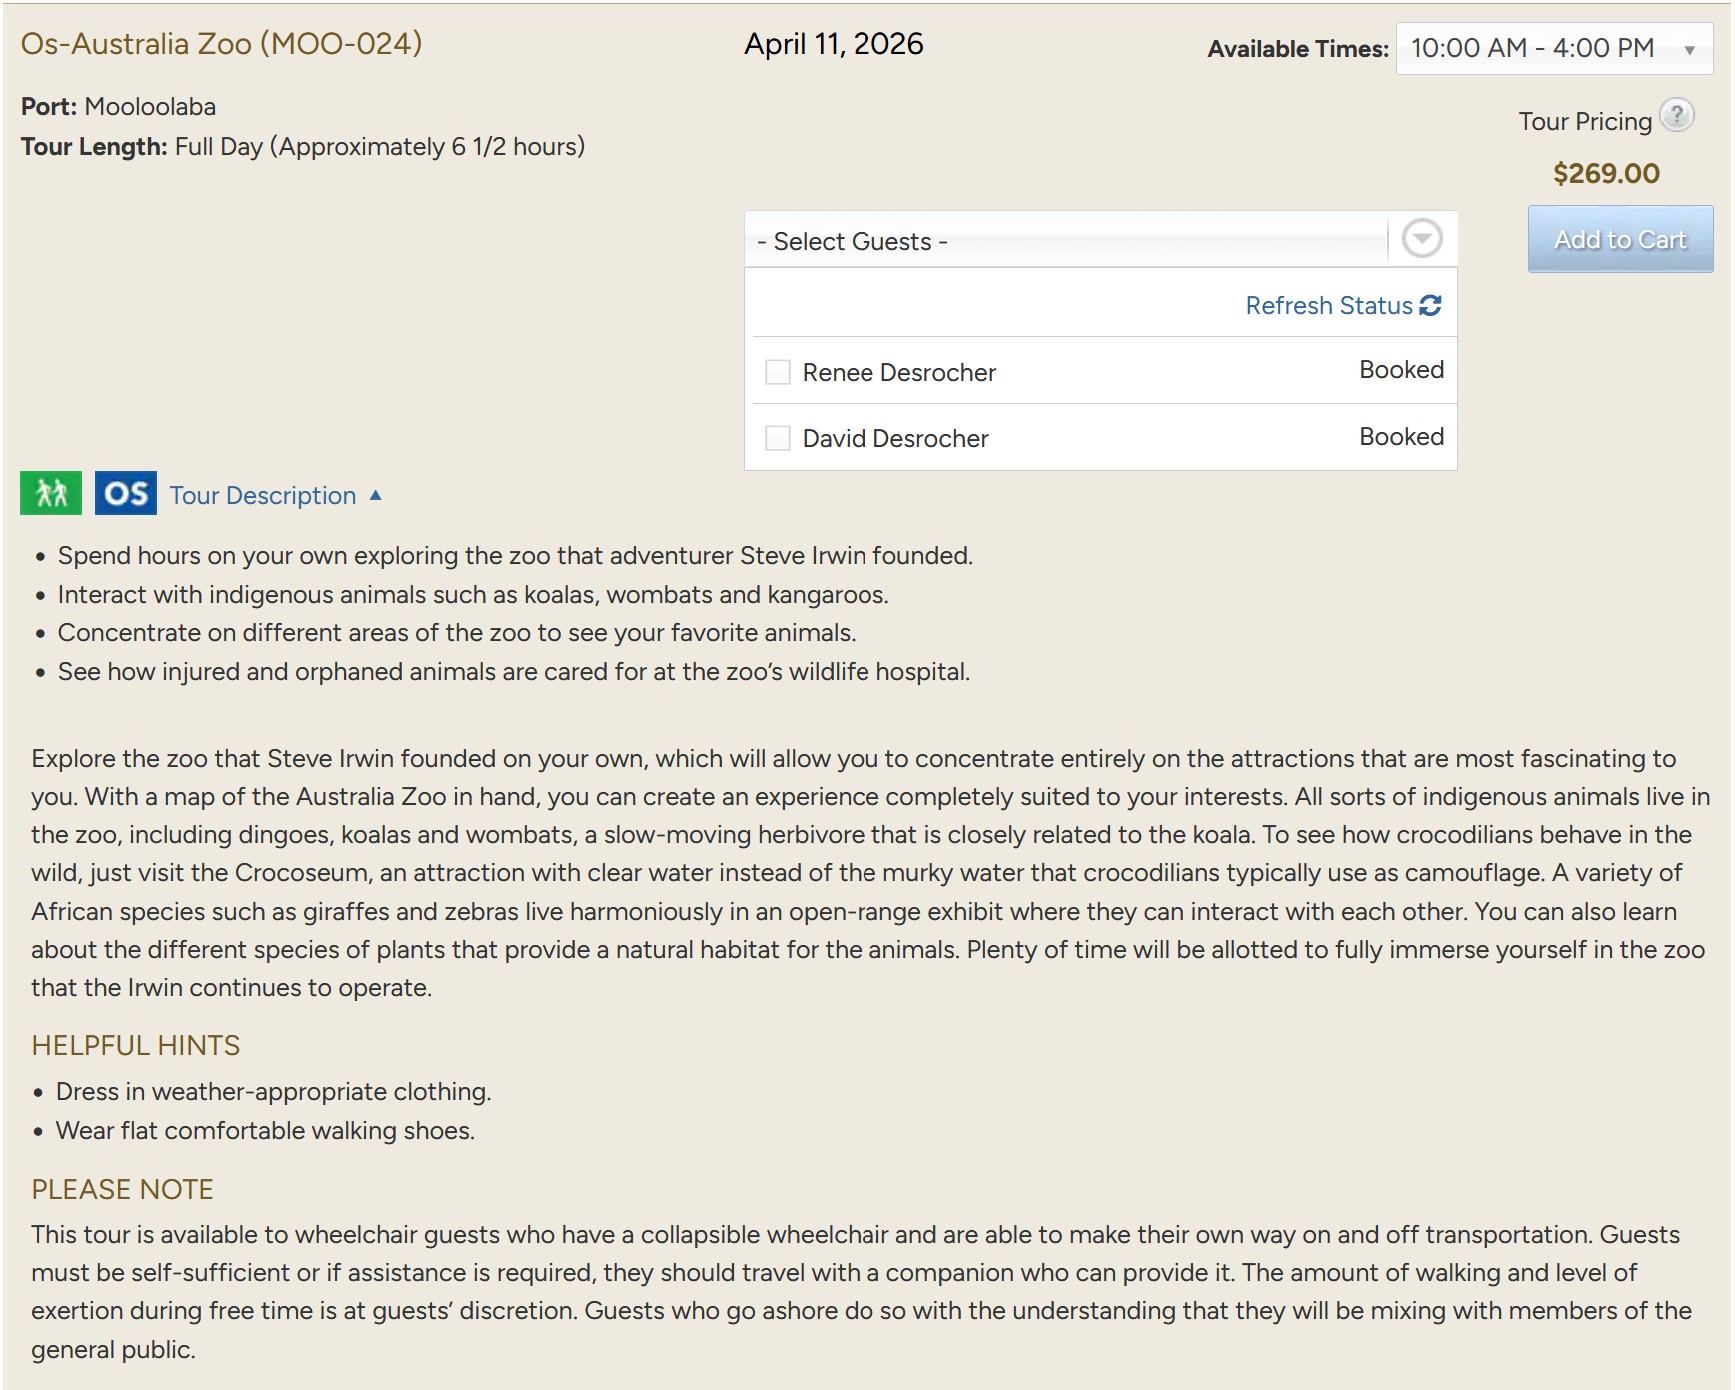Click the Renee Desrocher guest name
1735x1390 pixels.
point(898,372)
